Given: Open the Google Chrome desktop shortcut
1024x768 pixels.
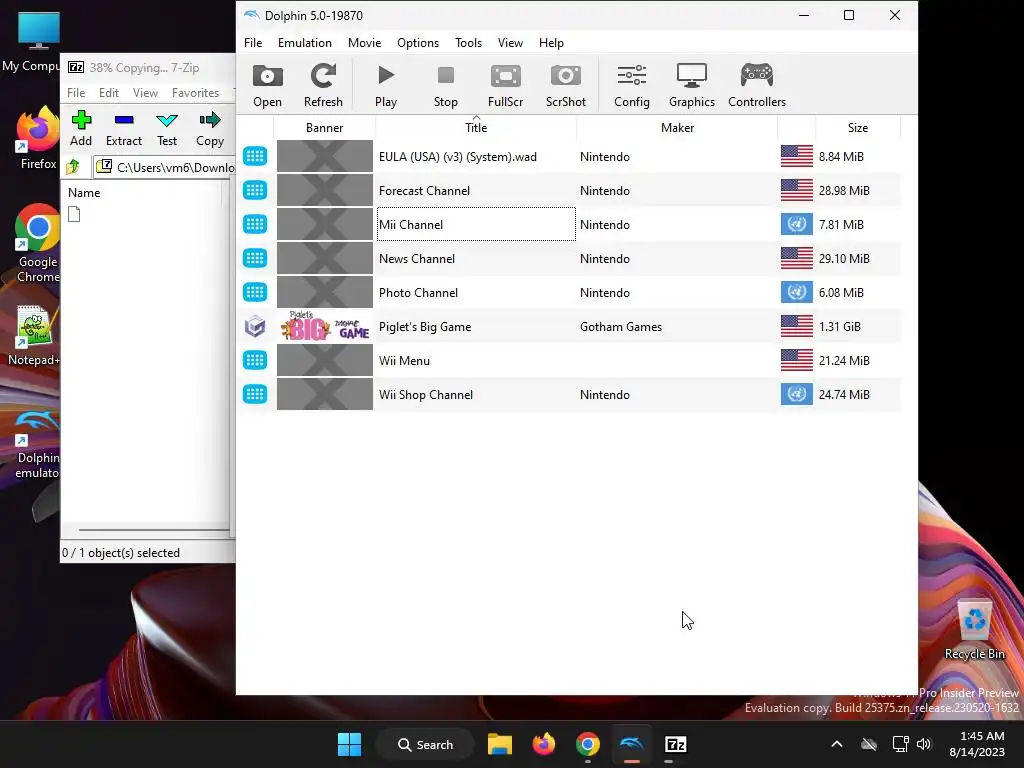Looking at the screenshot, I should point(38,243).
